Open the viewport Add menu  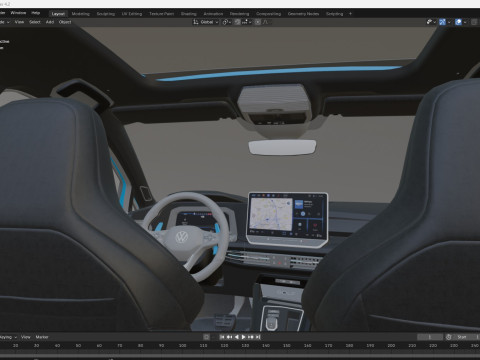(50, 22)
